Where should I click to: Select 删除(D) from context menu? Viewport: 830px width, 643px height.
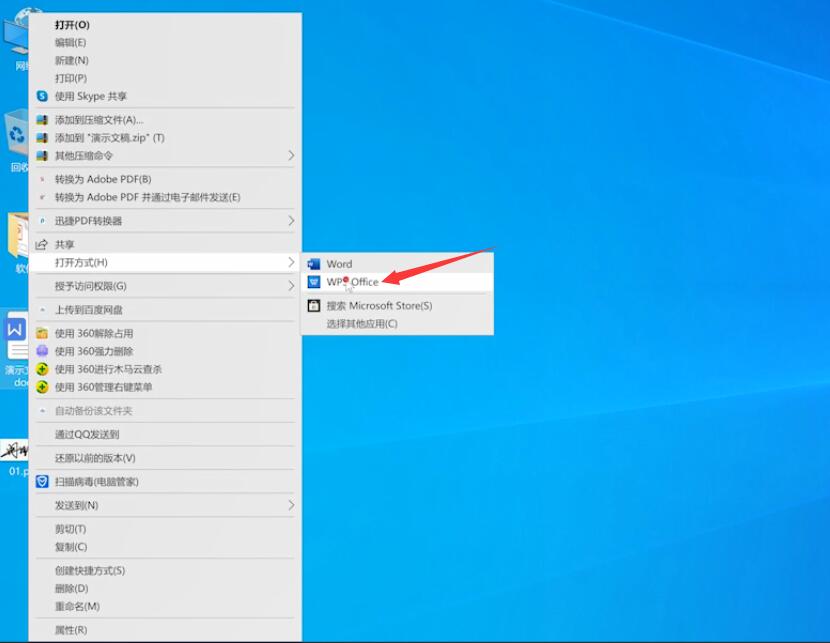click(165, 588)
